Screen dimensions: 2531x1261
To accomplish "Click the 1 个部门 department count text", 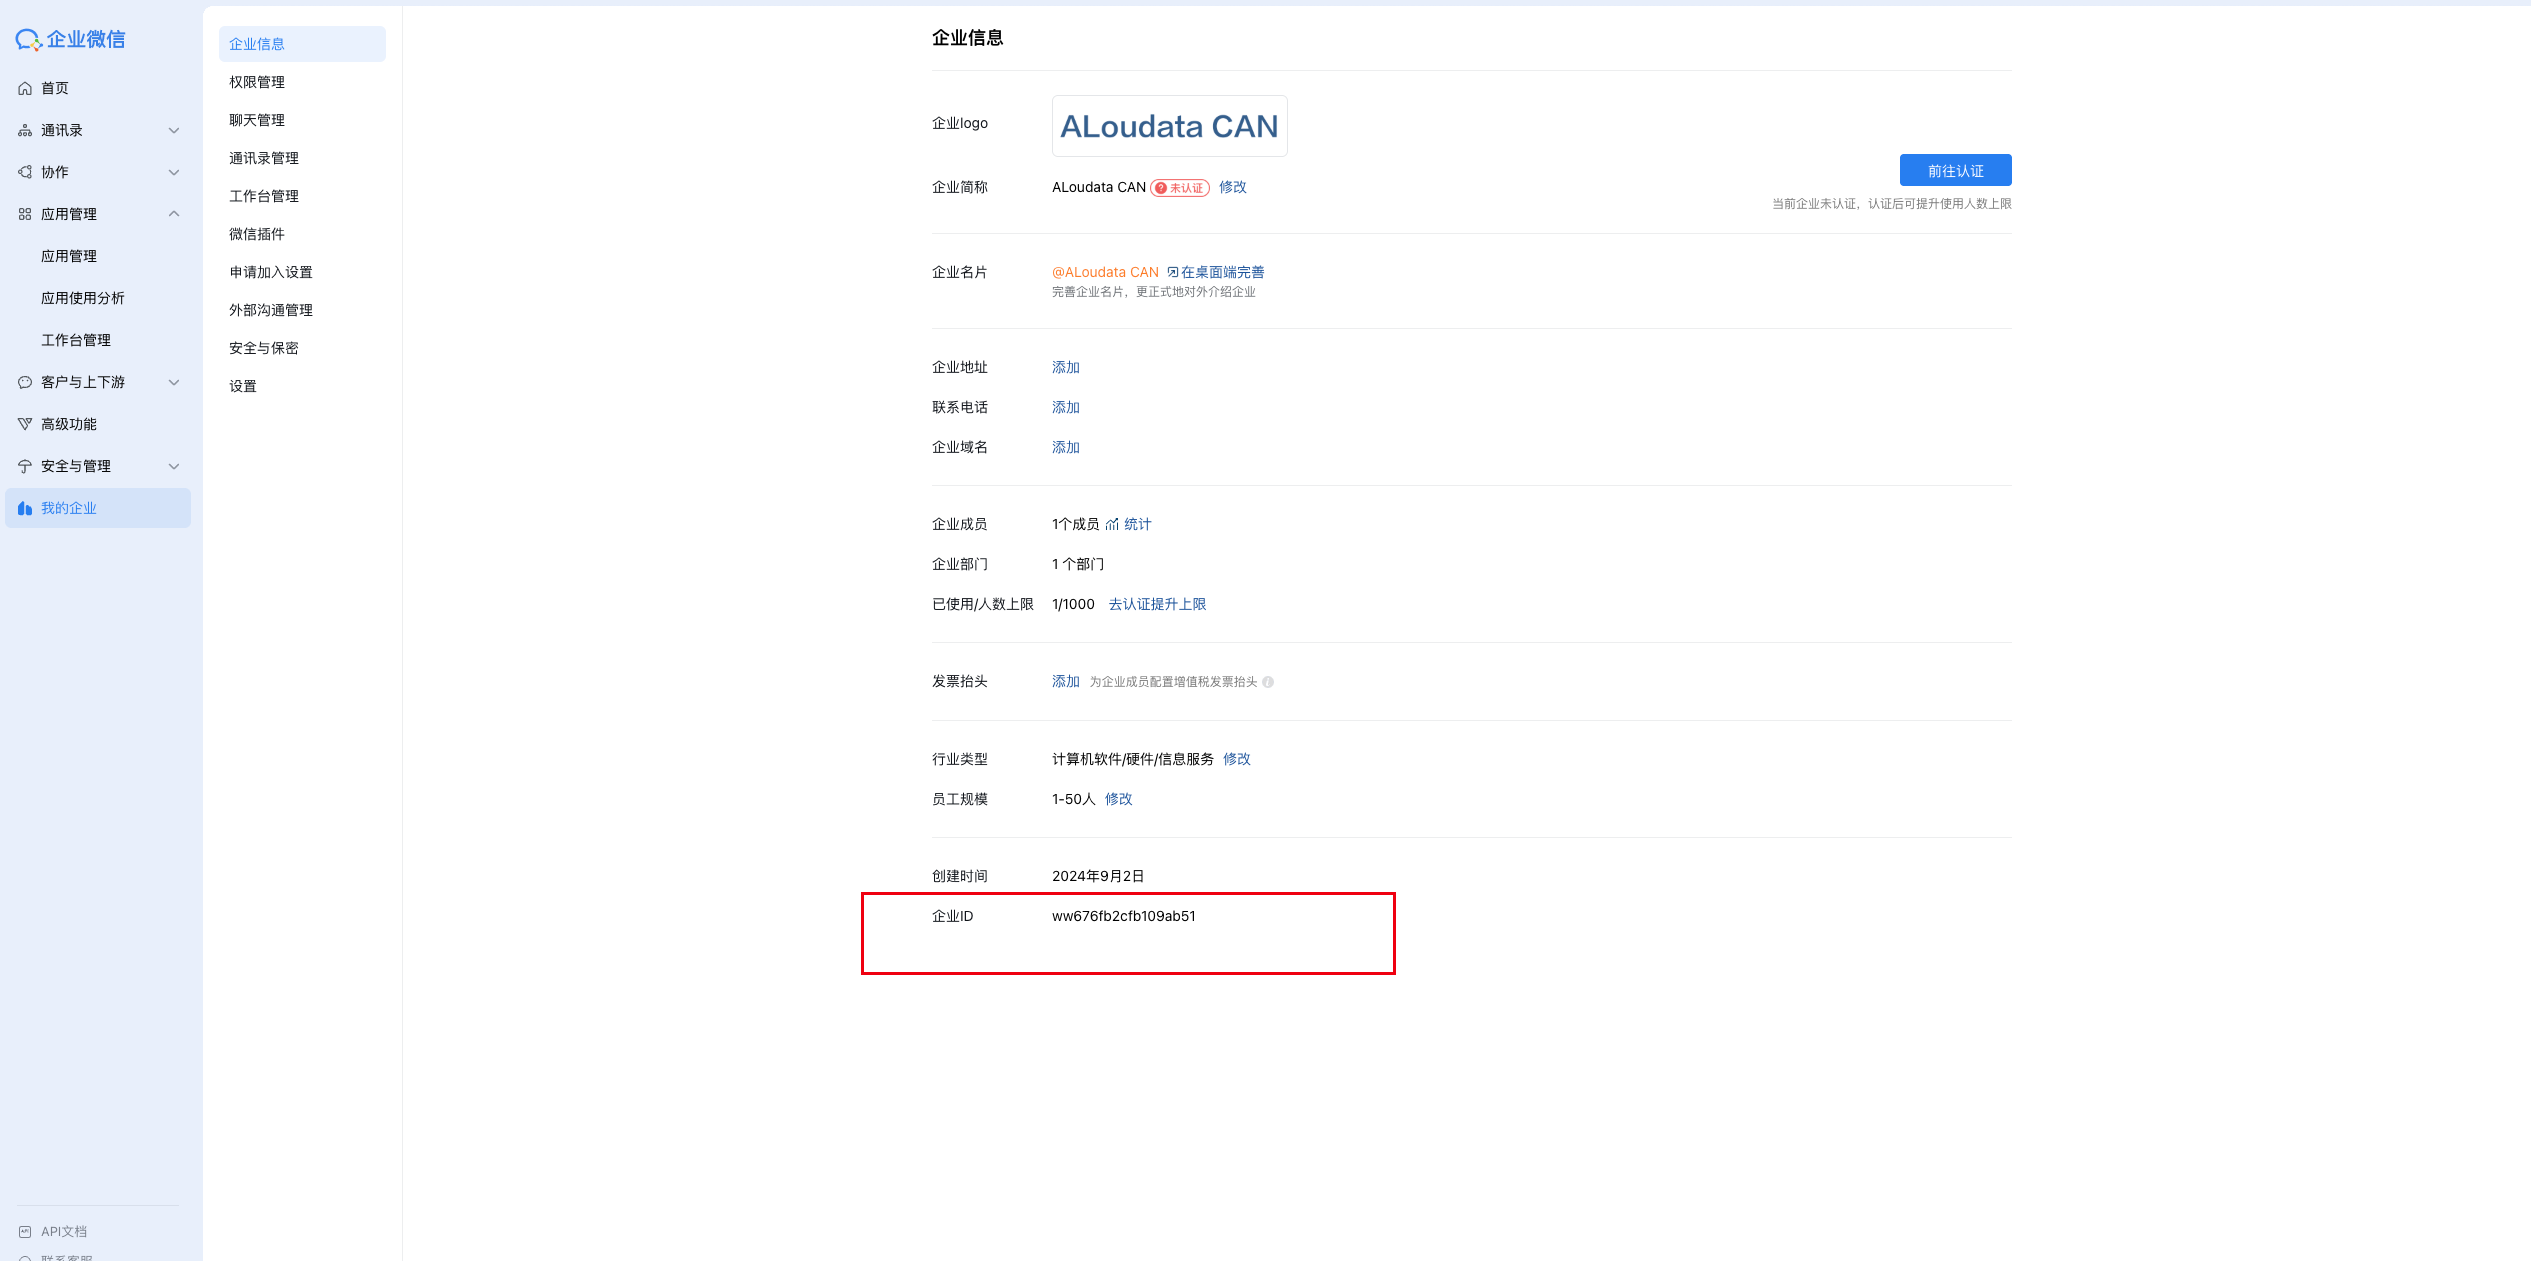I will 1078,565.
